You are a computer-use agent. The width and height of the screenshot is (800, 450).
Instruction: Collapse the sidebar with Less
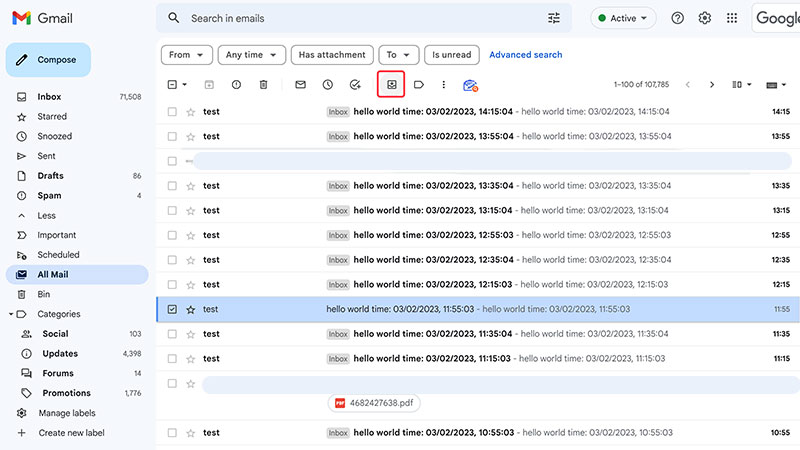(x=46, y=216)
